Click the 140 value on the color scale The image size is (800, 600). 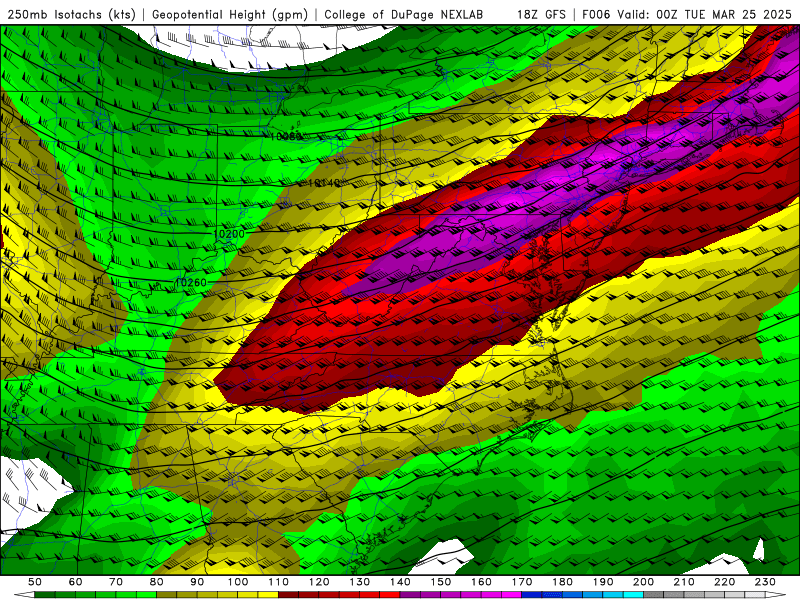400,582
